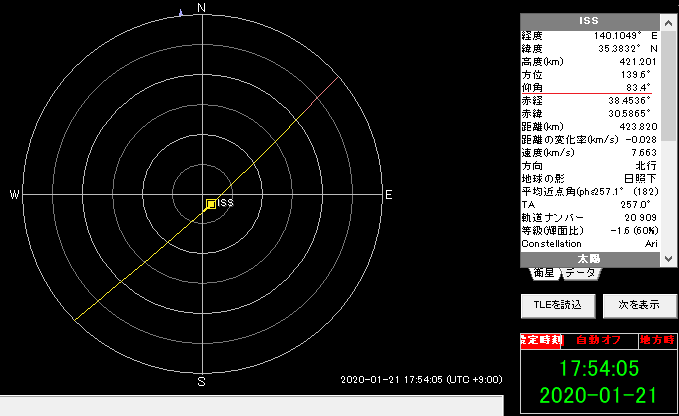
Task: Click the scroll up arrow of the ISS data panel
Action: [668, 23]
